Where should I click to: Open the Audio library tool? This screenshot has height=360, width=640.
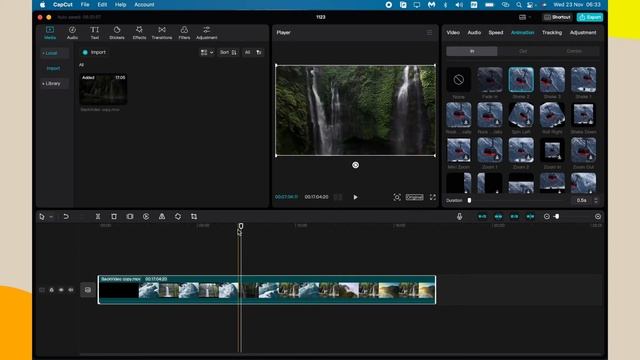[72, 33]
